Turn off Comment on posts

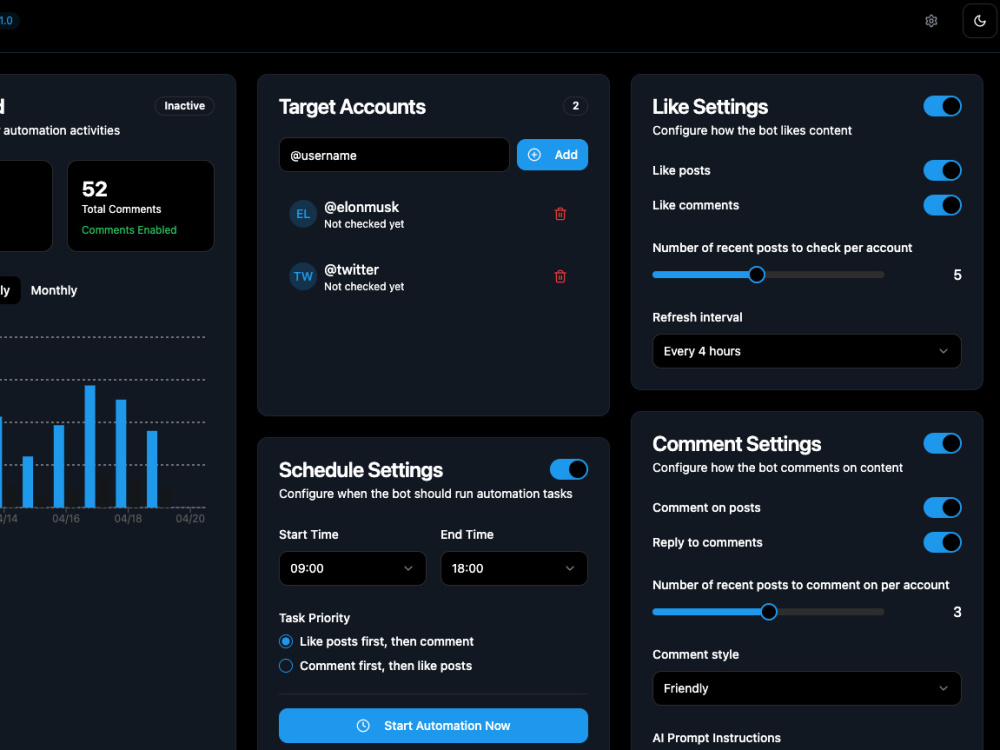point(943,508)
